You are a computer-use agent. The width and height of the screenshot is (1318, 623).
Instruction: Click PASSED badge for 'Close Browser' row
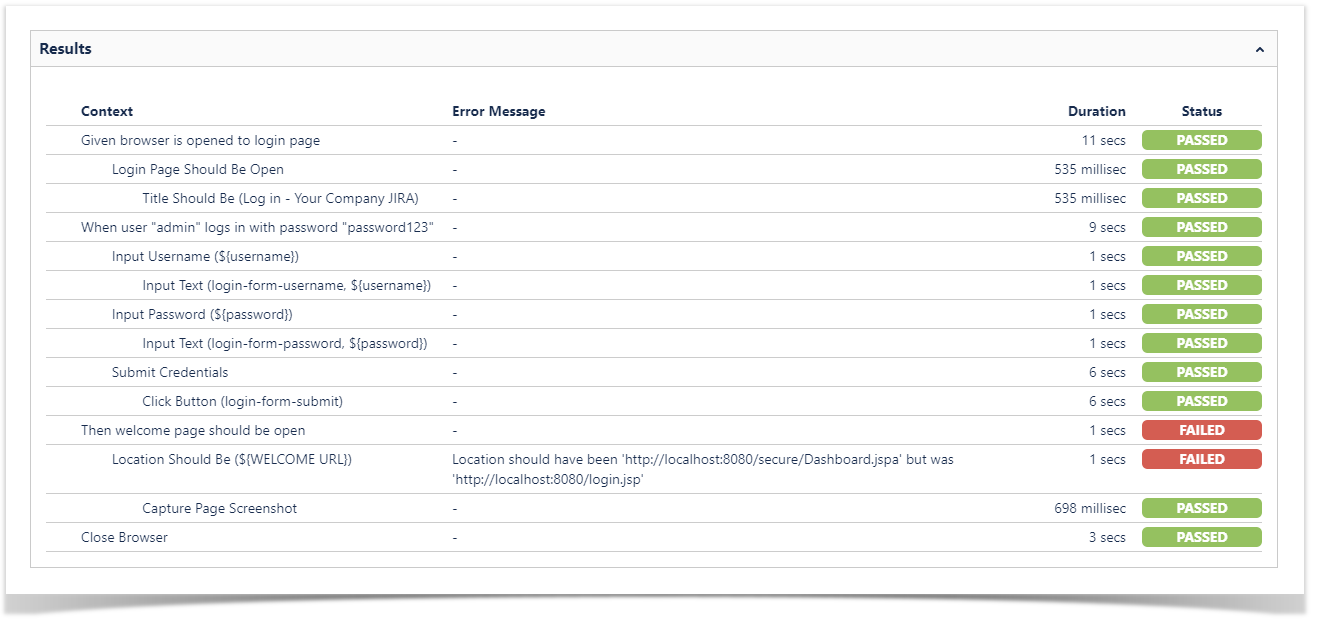coord(1202,537)
